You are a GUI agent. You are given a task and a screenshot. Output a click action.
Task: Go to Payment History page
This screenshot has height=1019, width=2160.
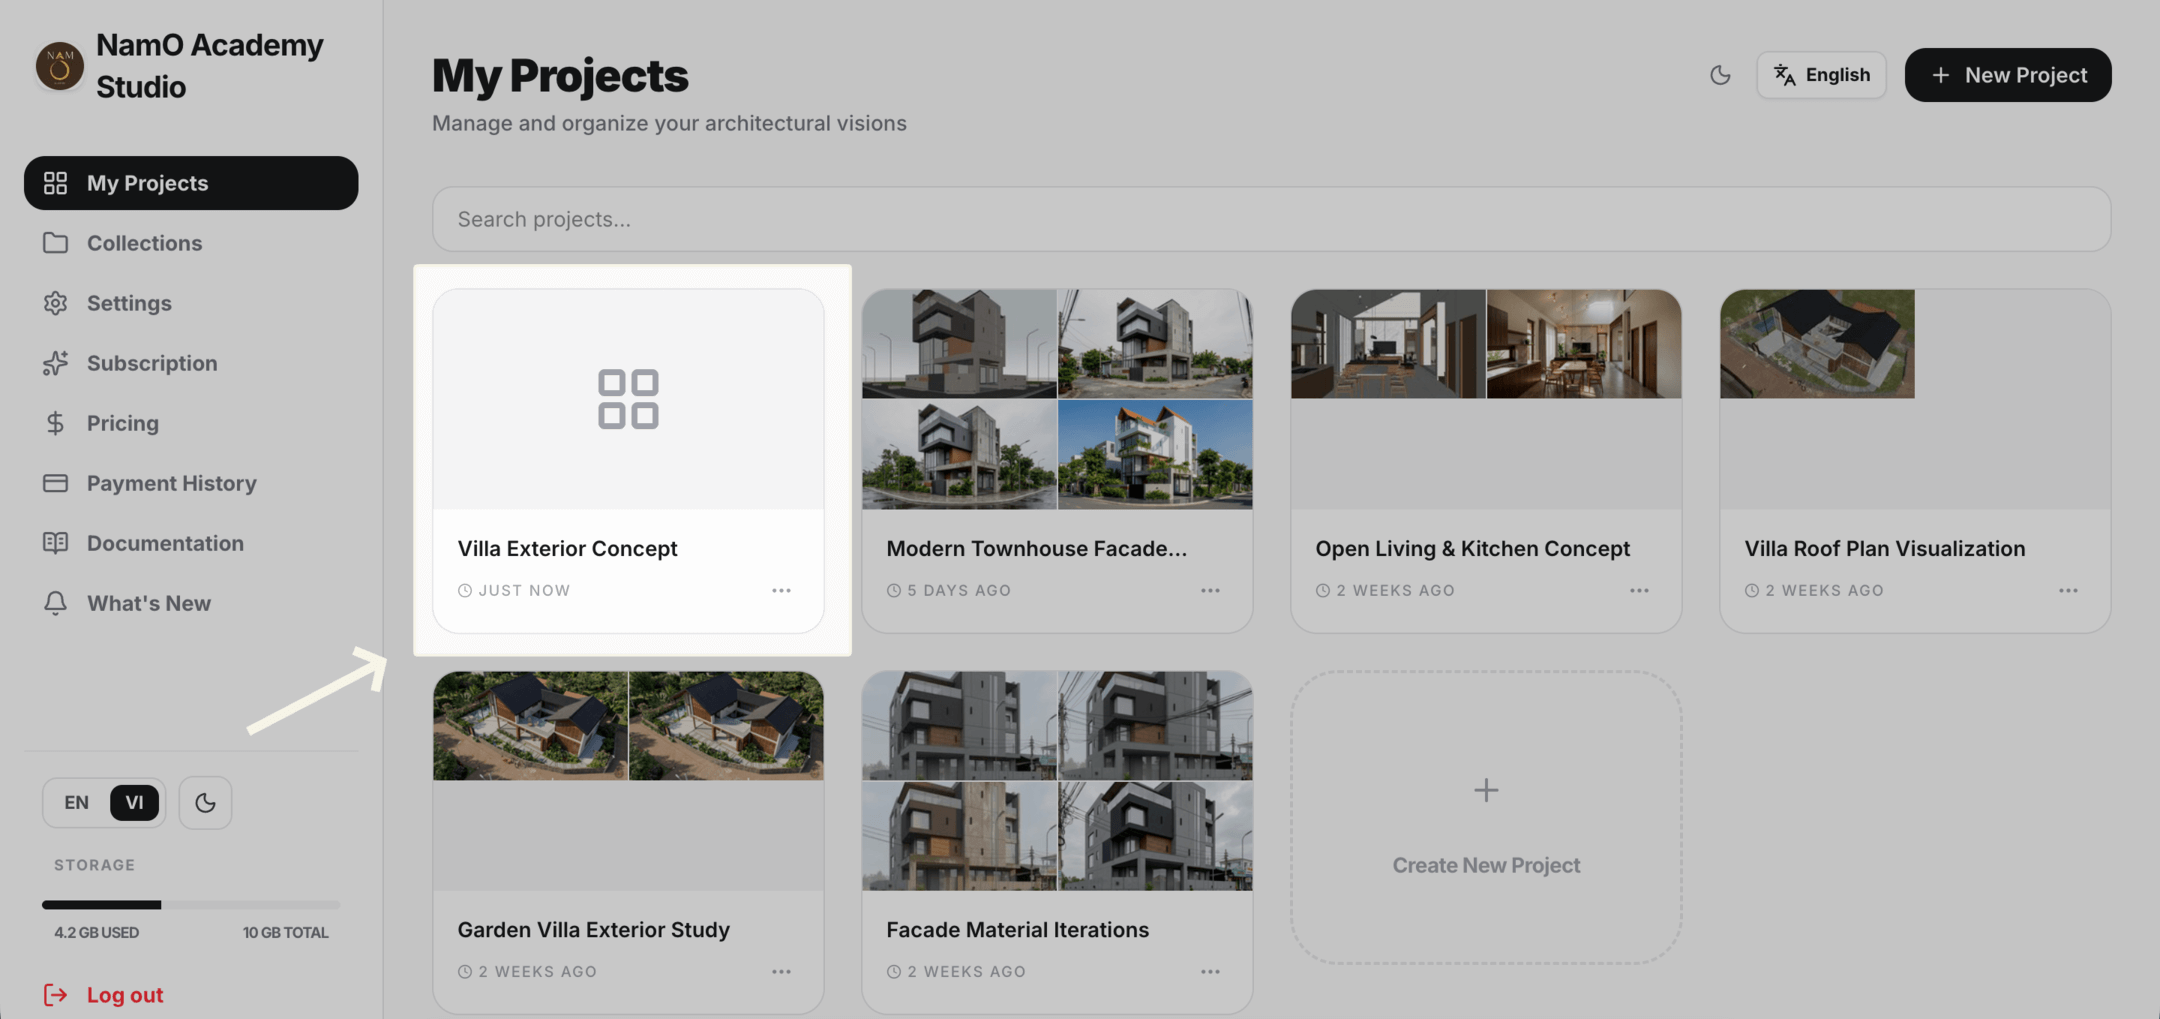[171, 483]
